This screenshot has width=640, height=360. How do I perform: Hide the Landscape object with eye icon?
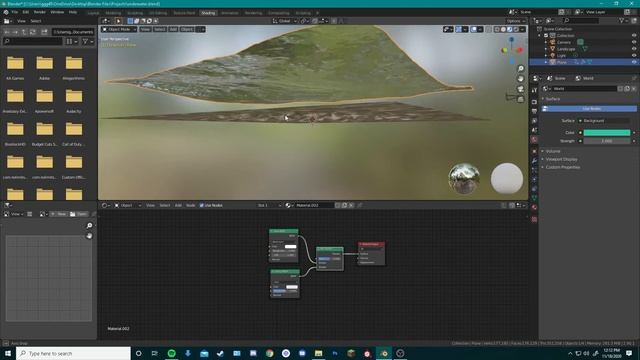pos(634,49)
